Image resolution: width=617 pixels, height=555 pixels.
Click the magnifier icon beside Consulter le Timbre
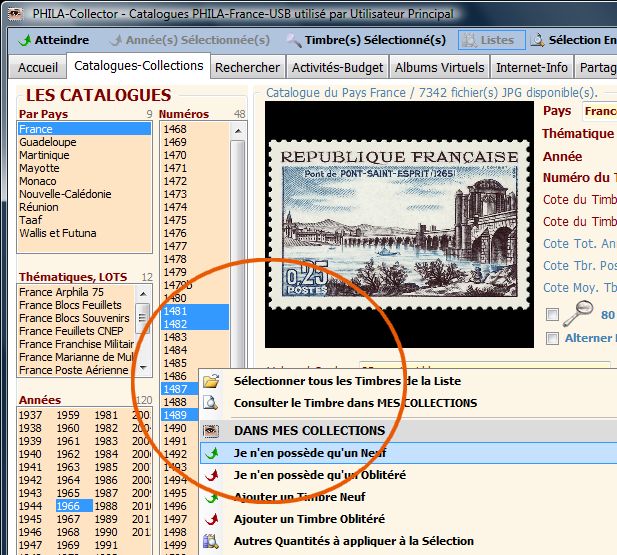211,403
